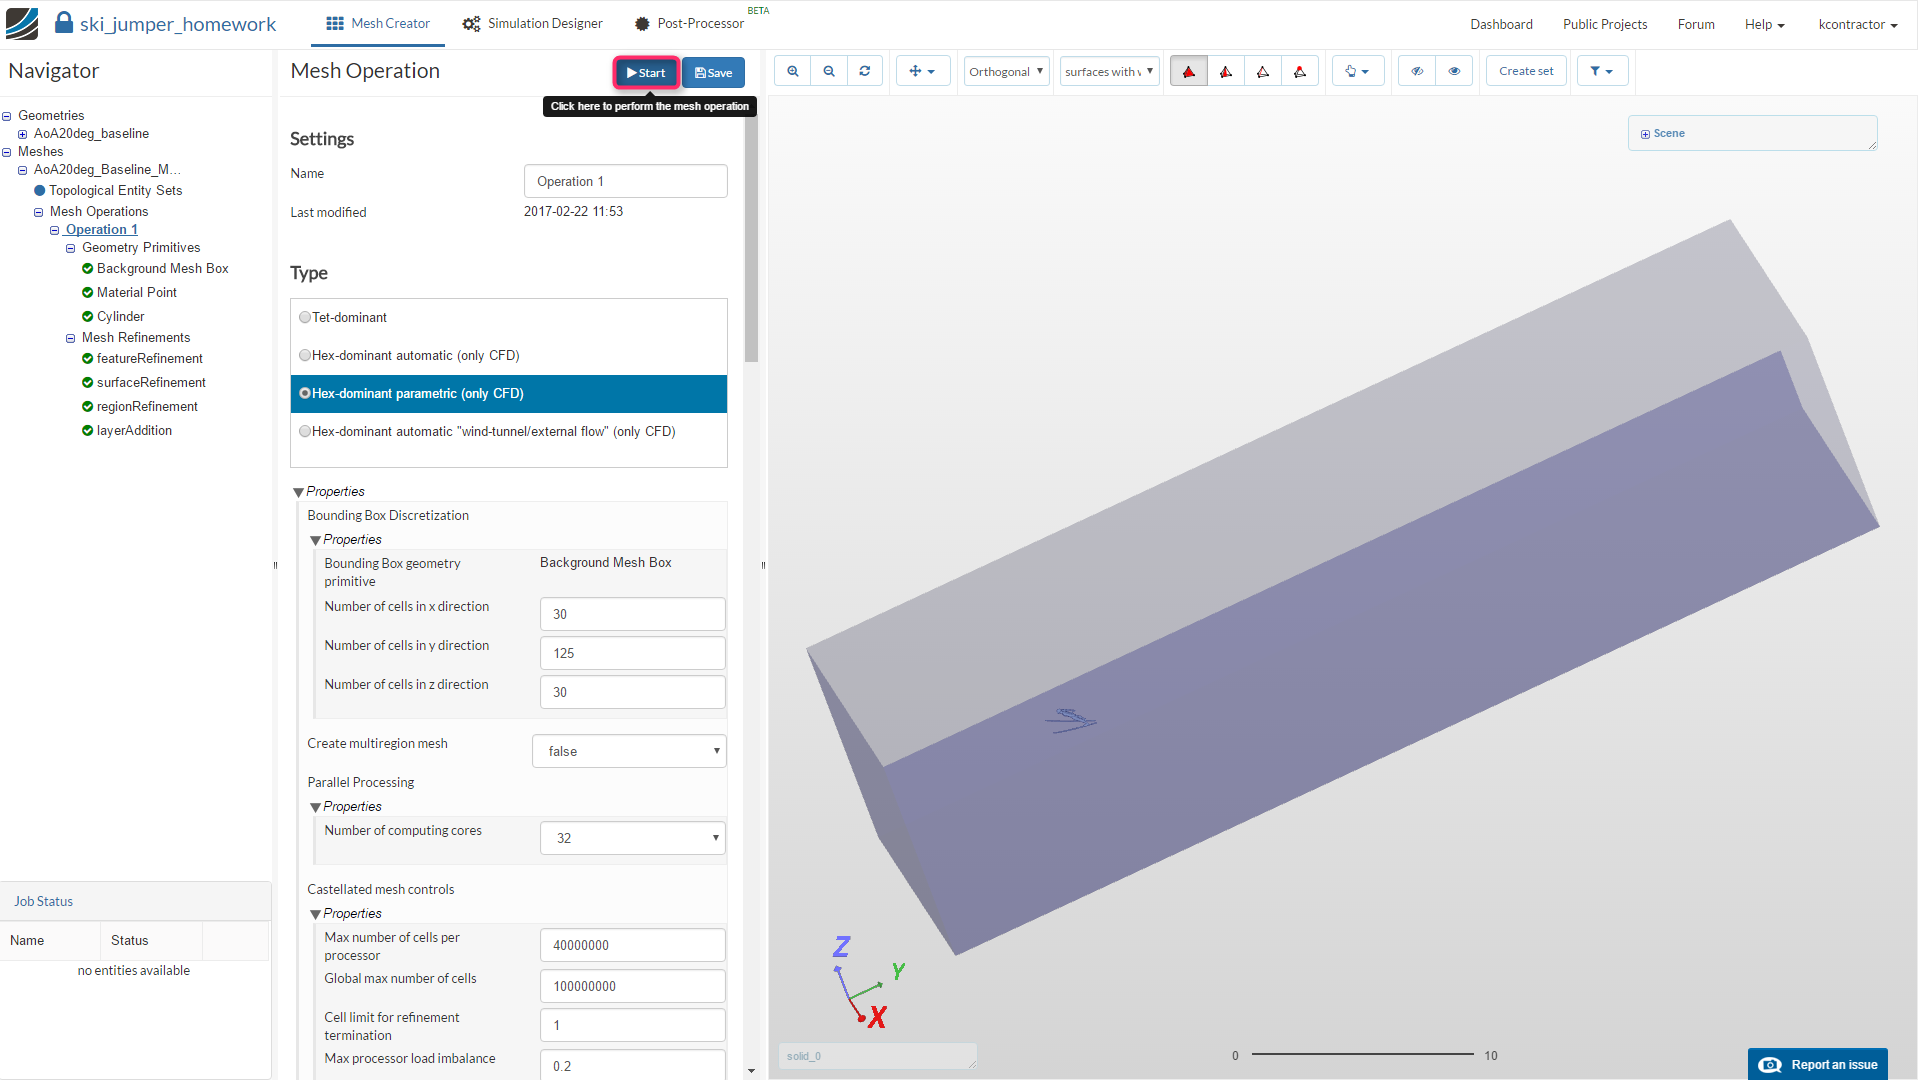This screenshot has width=1918, height=1080.
Task: Open the move/view orientation arrows menu
Action: (922, 71)
